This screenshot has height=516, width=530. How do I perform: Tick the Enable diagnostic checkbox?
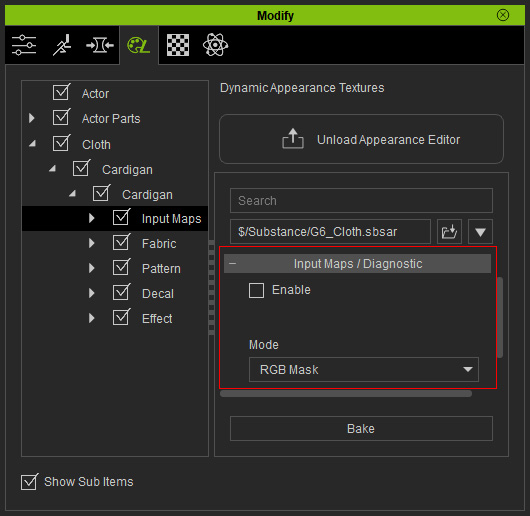point(256,290)
